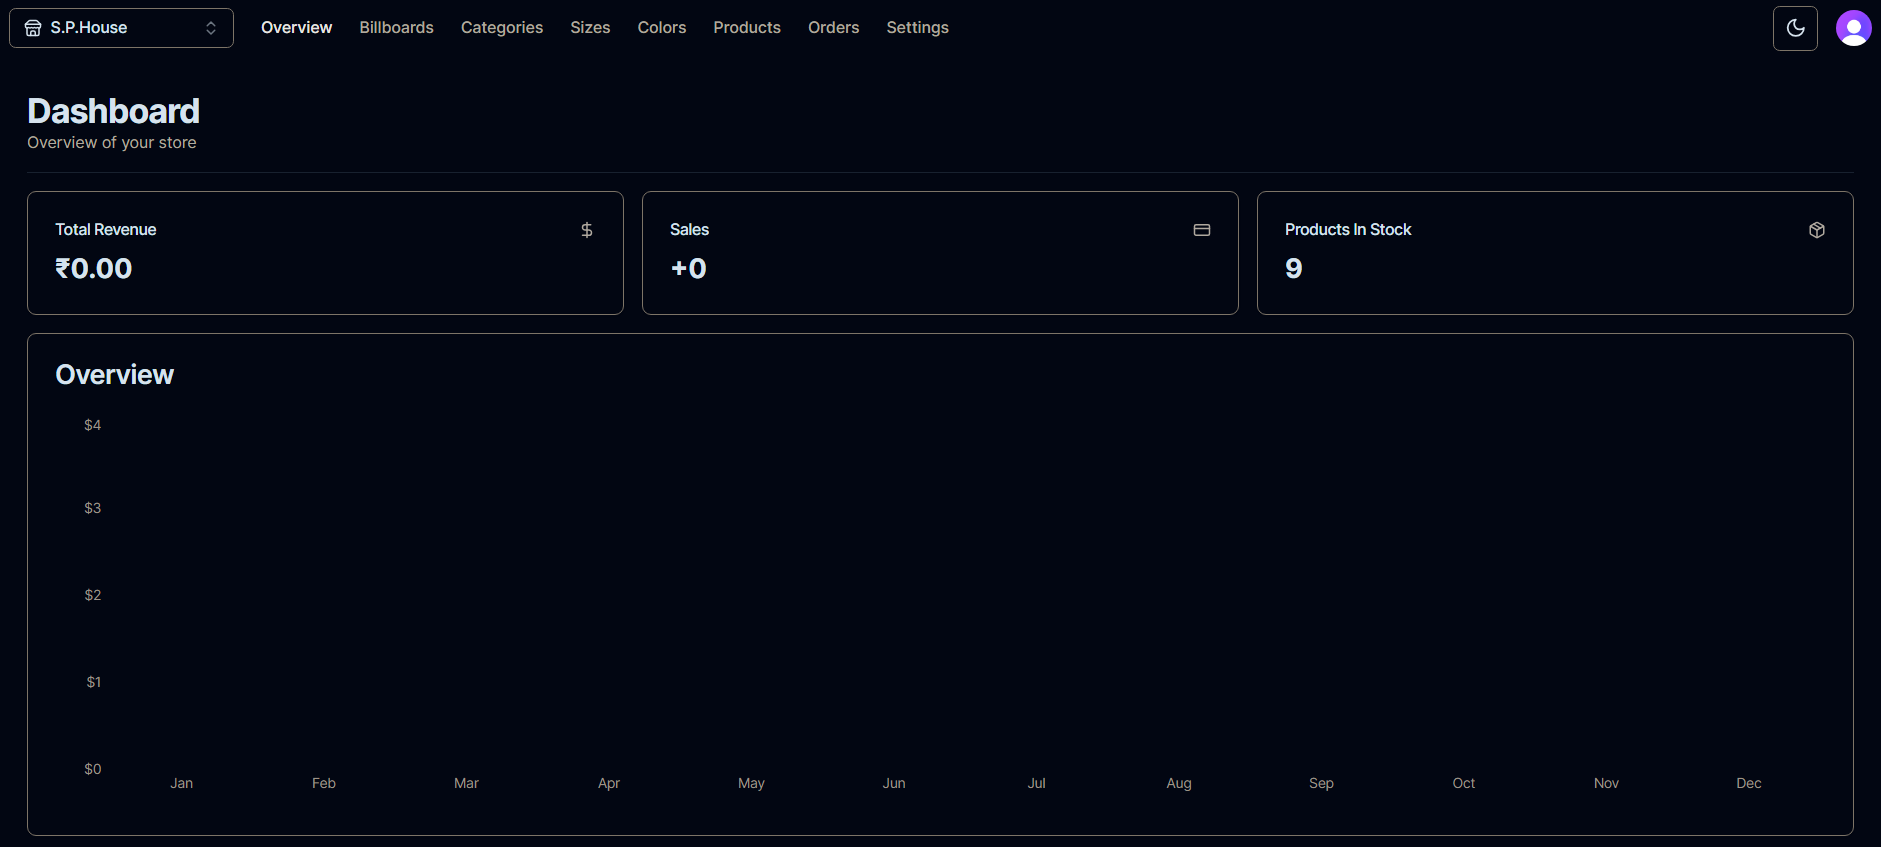Viewport: 1881px width, 847px height.
Task: Click the credit card icon on Sales
Action: coord(1202,230)
